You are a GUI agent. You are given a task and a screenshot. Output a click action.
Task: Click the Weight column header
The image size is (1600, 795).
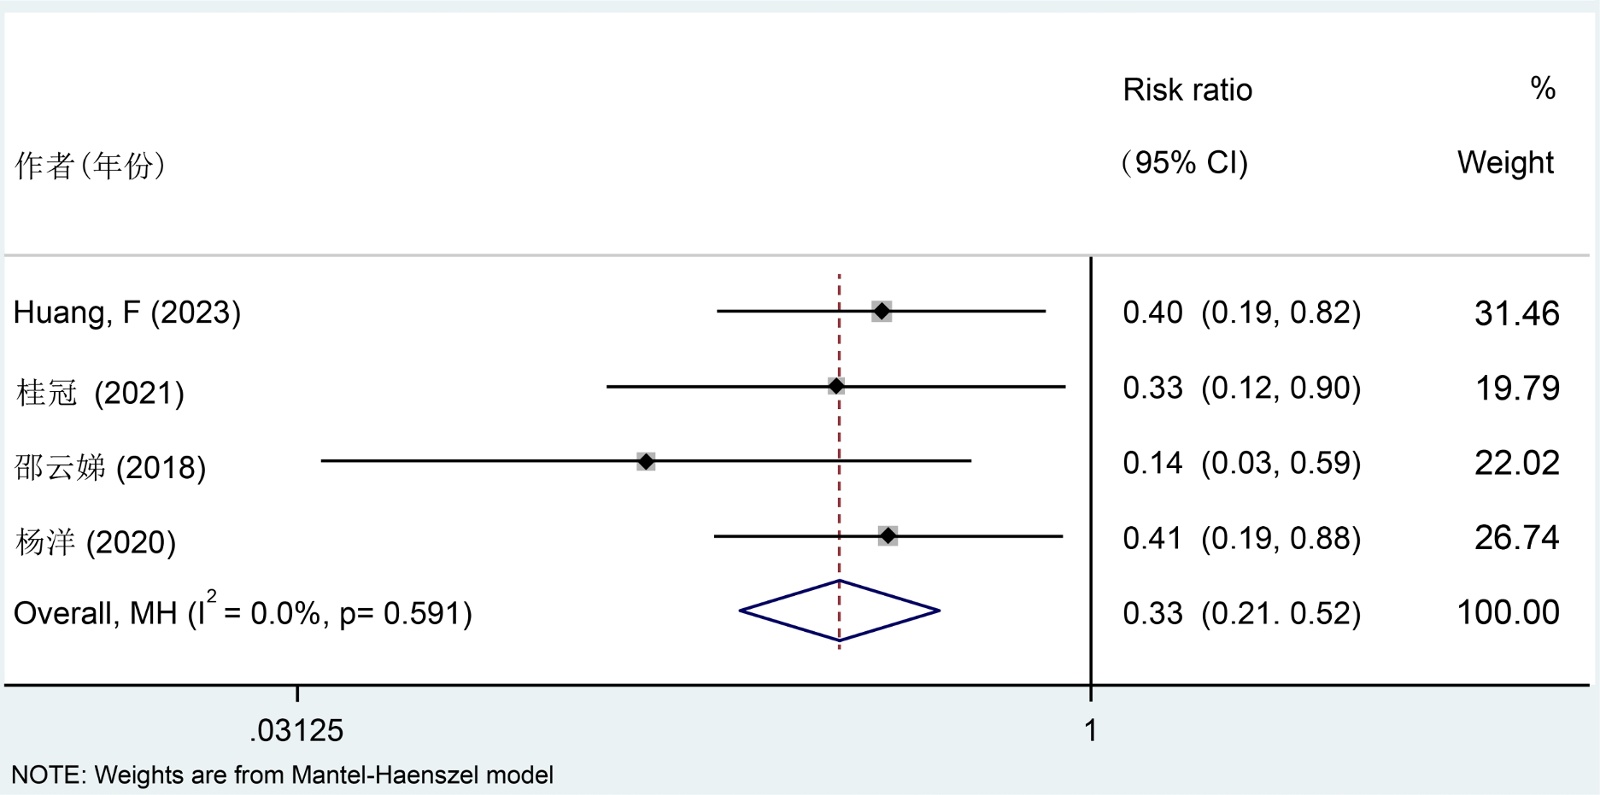(1505, 162)
